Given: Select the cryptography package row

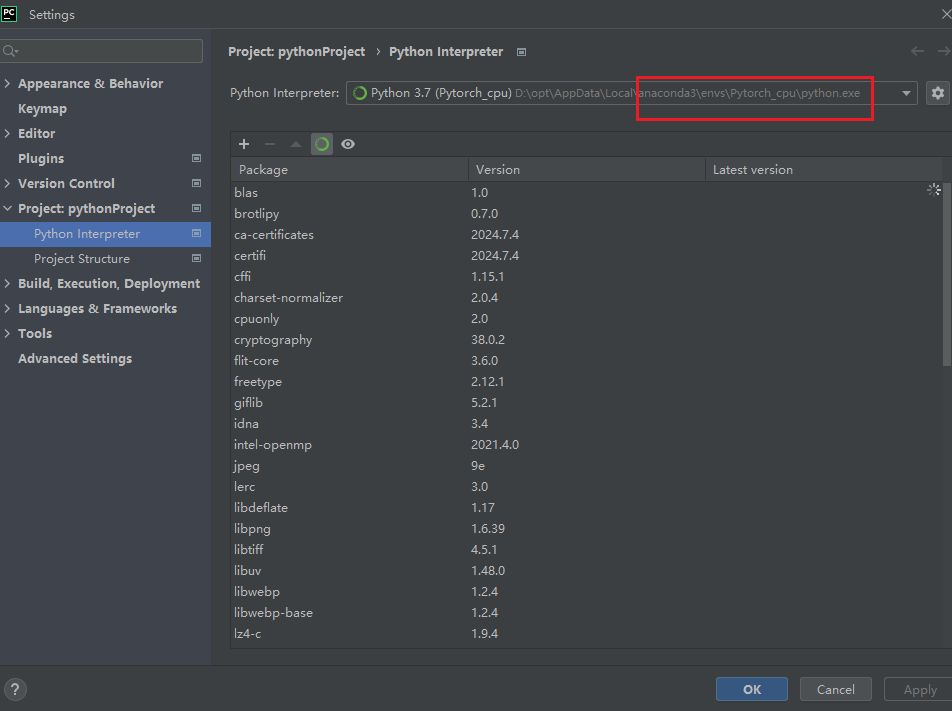Looking at the screenshot, I should 586,339.
